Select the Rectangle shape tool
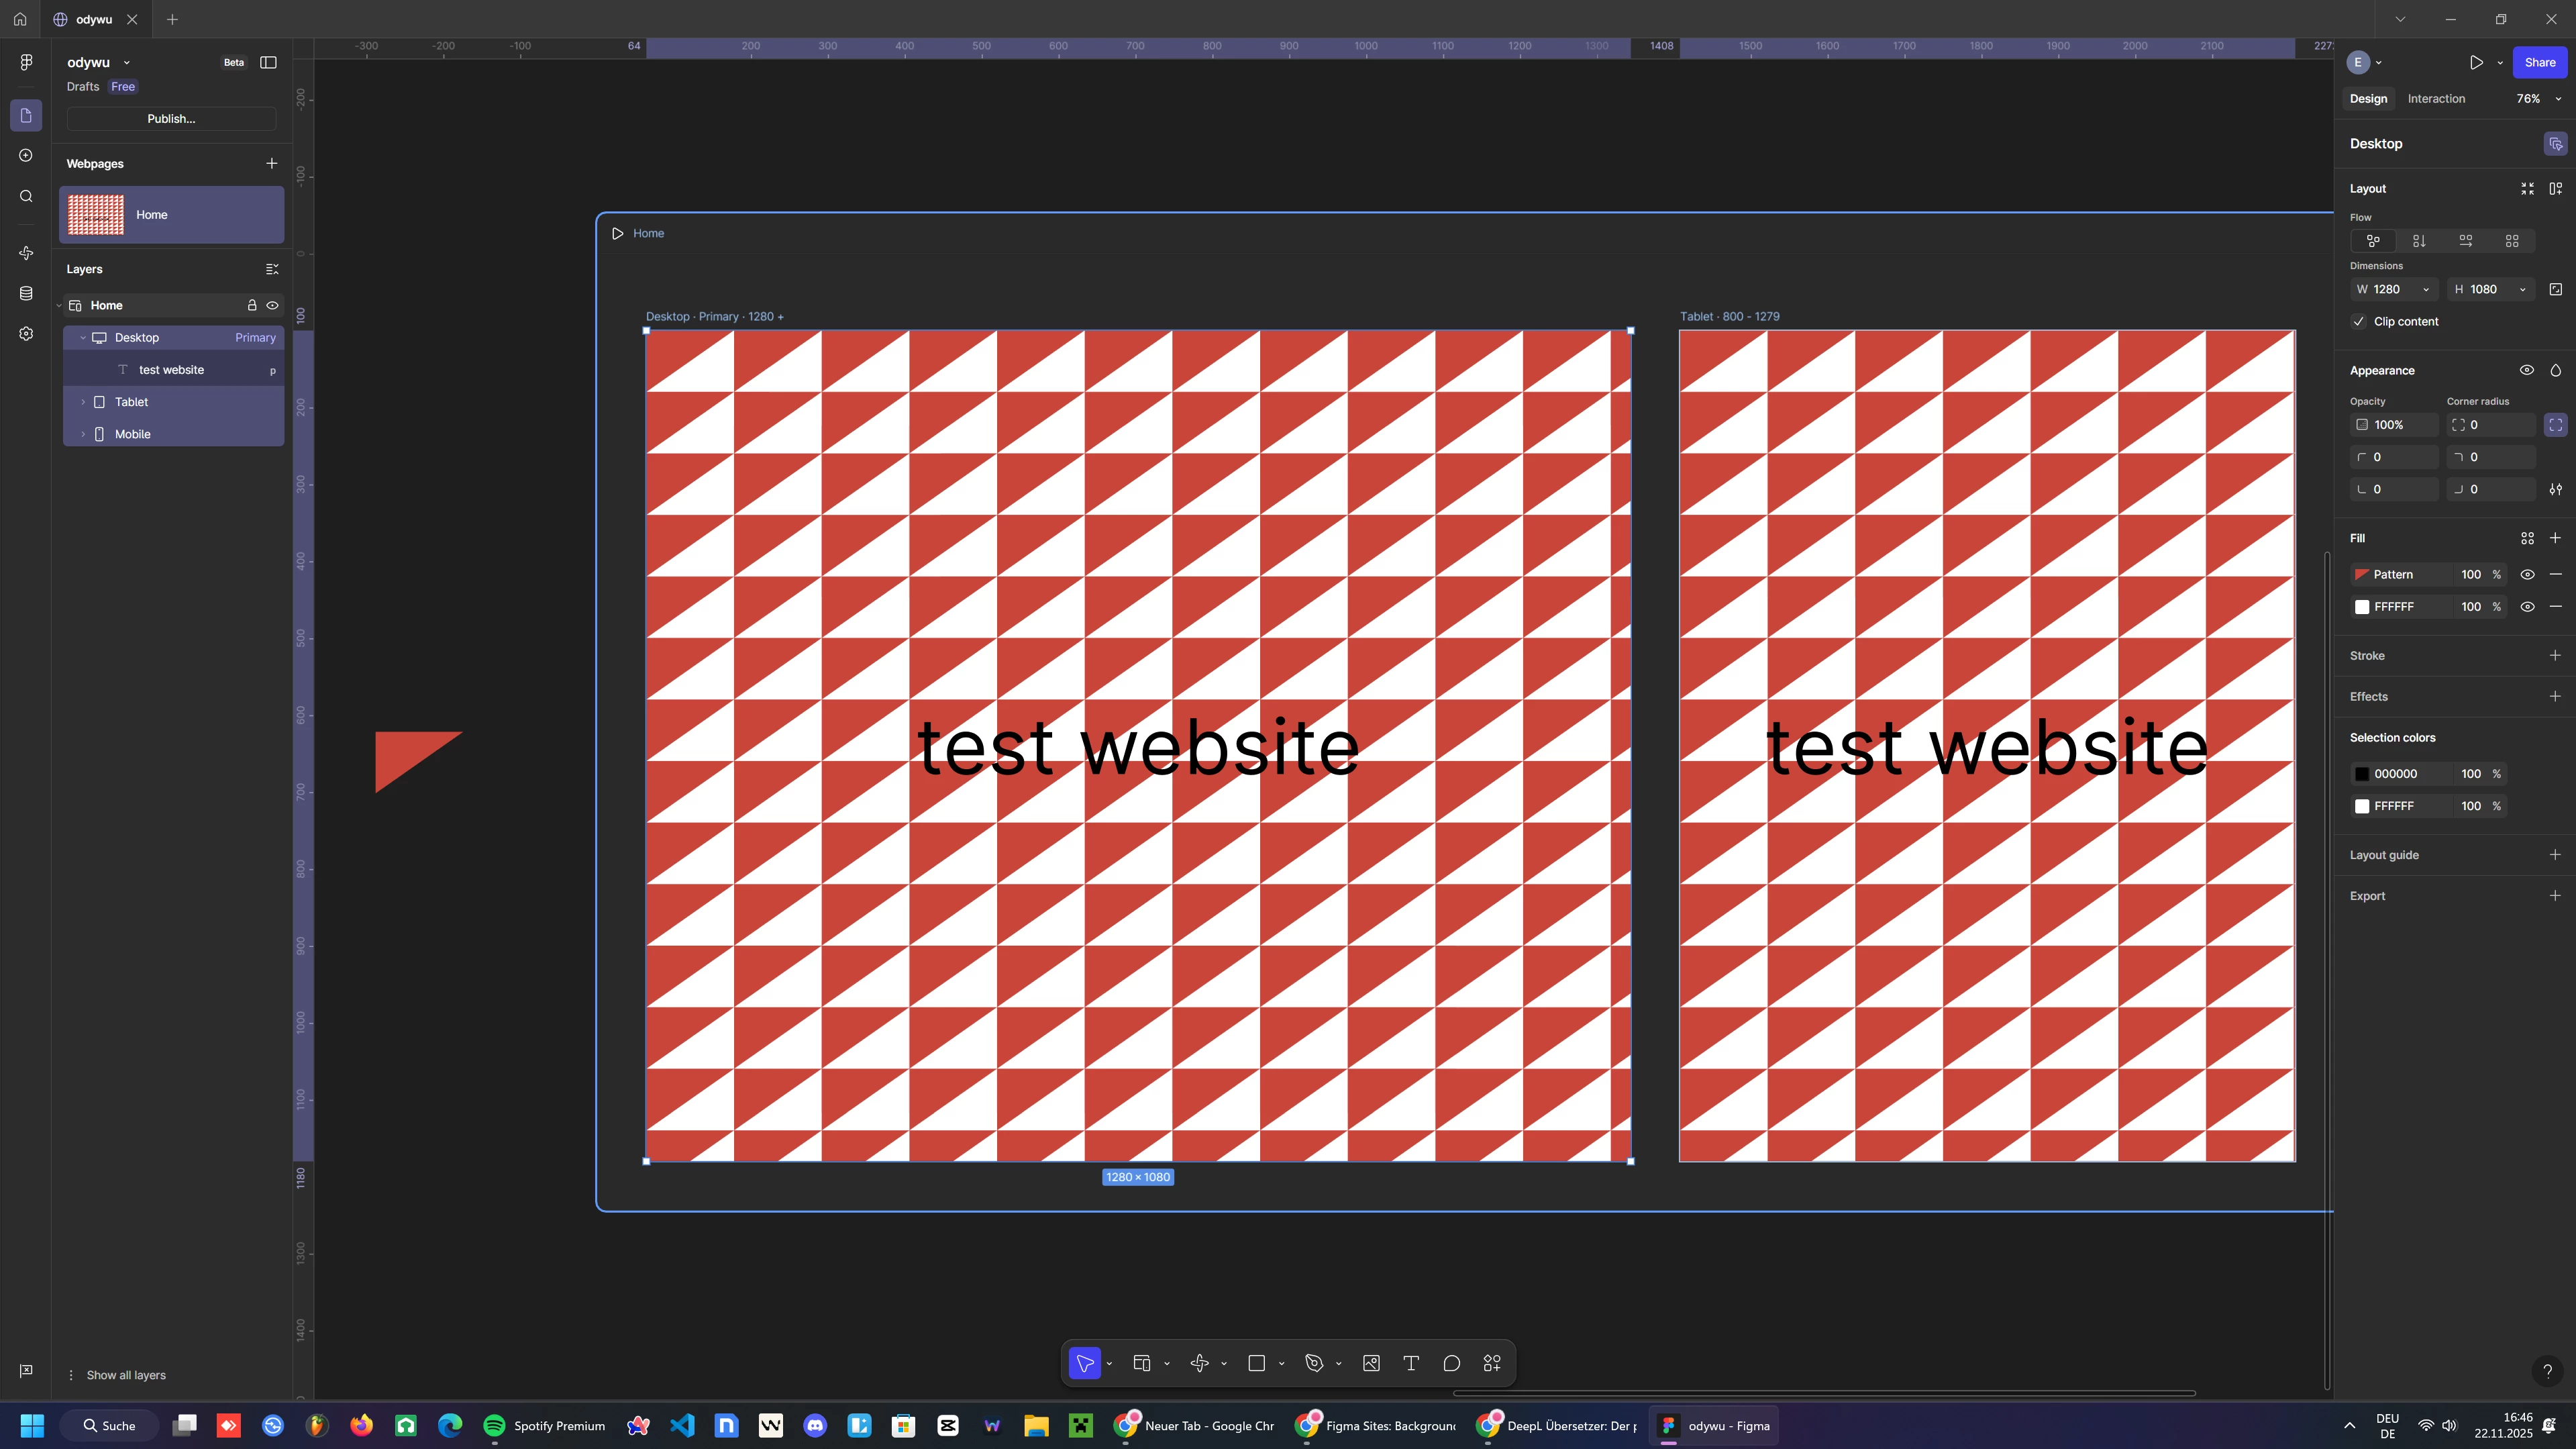This screenshot has height=1449, width=2576. (1257, 1363)
